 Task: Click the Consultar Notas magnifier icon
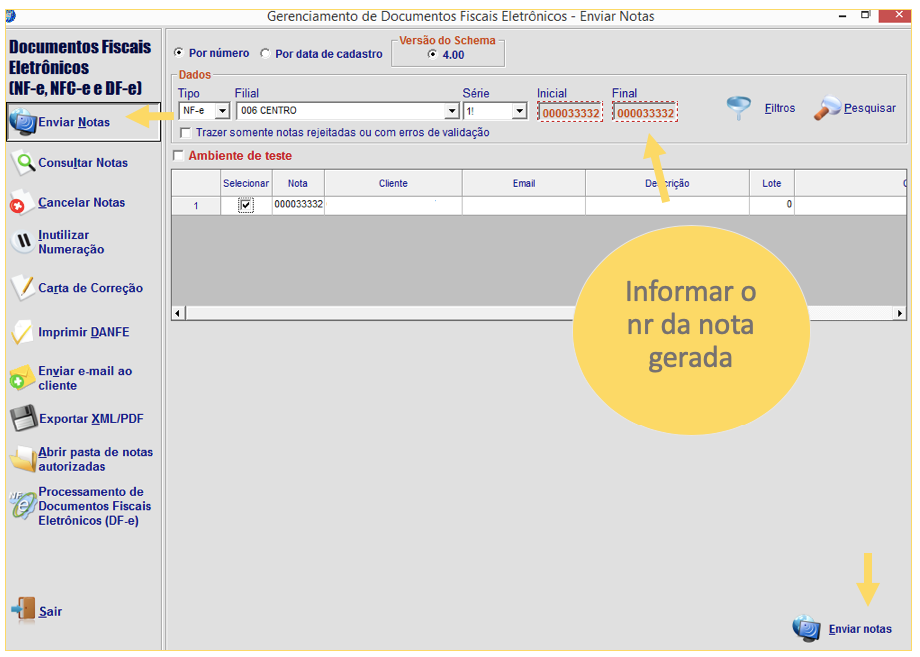22,162
